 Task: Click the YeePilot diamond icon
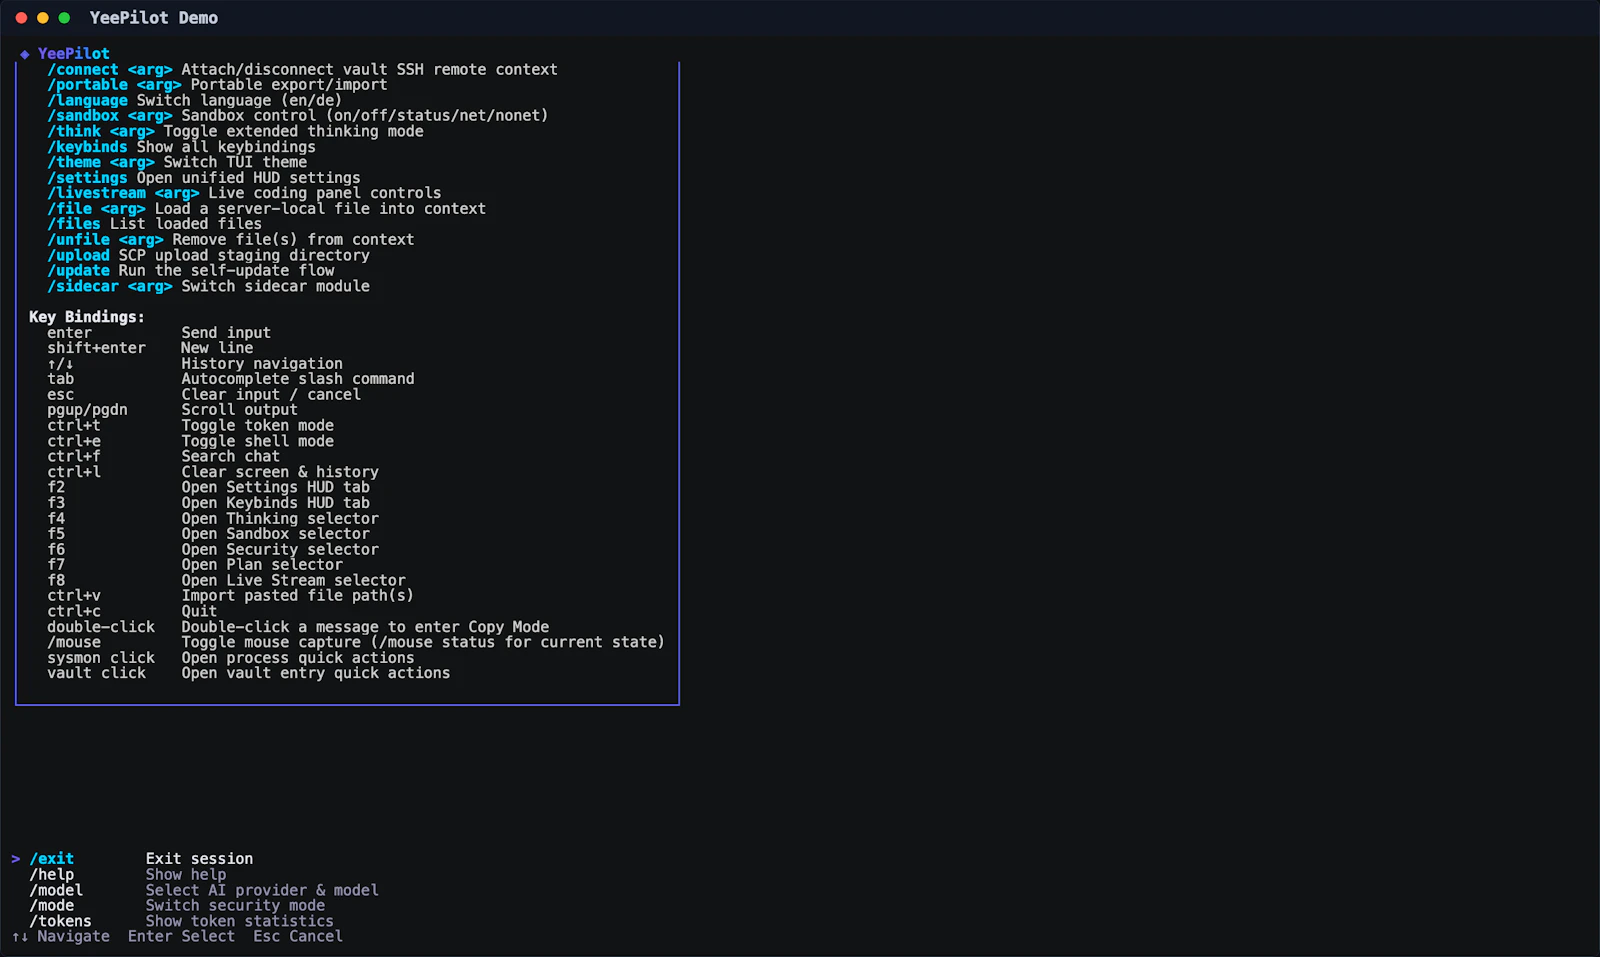pos(24,54)
